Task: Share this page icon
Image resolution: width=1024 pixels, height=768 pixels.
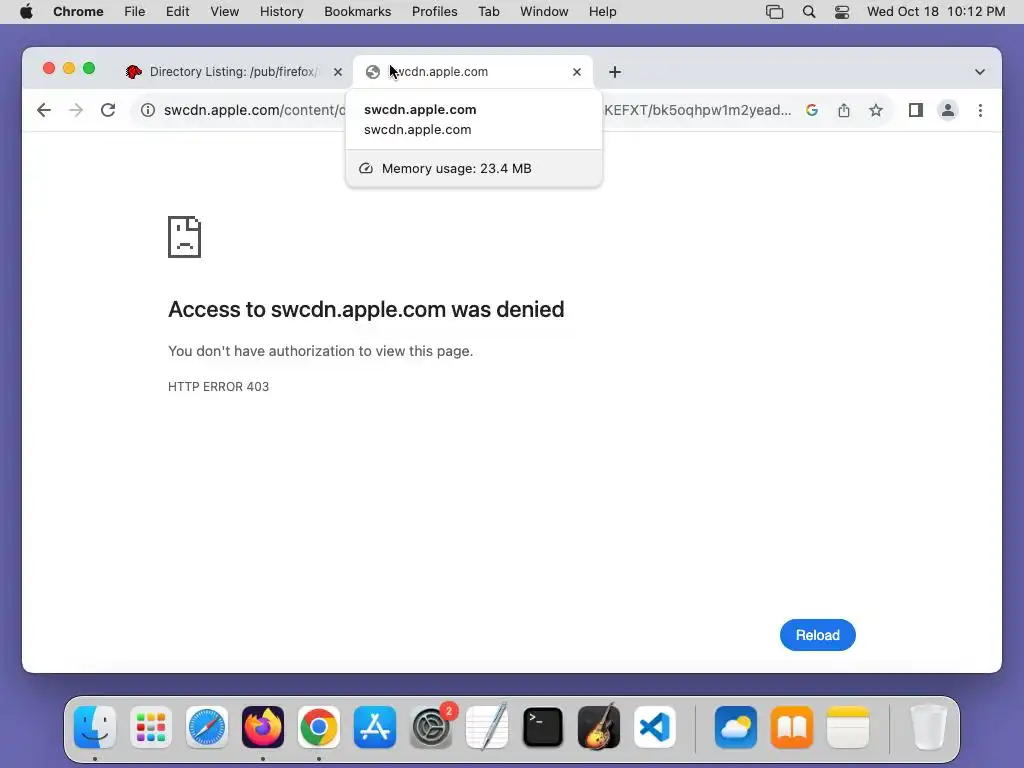Action: pos(844,110)
